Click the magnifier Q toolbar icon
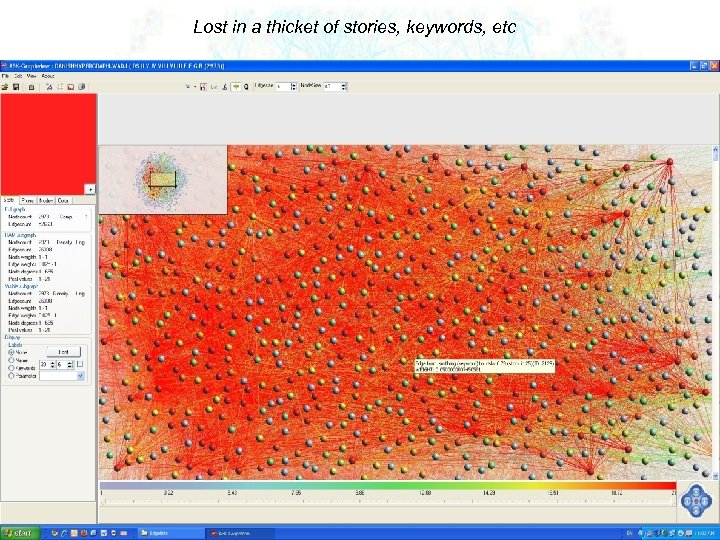The width and height of the screenshot is (720, 540). pos(246,86)
